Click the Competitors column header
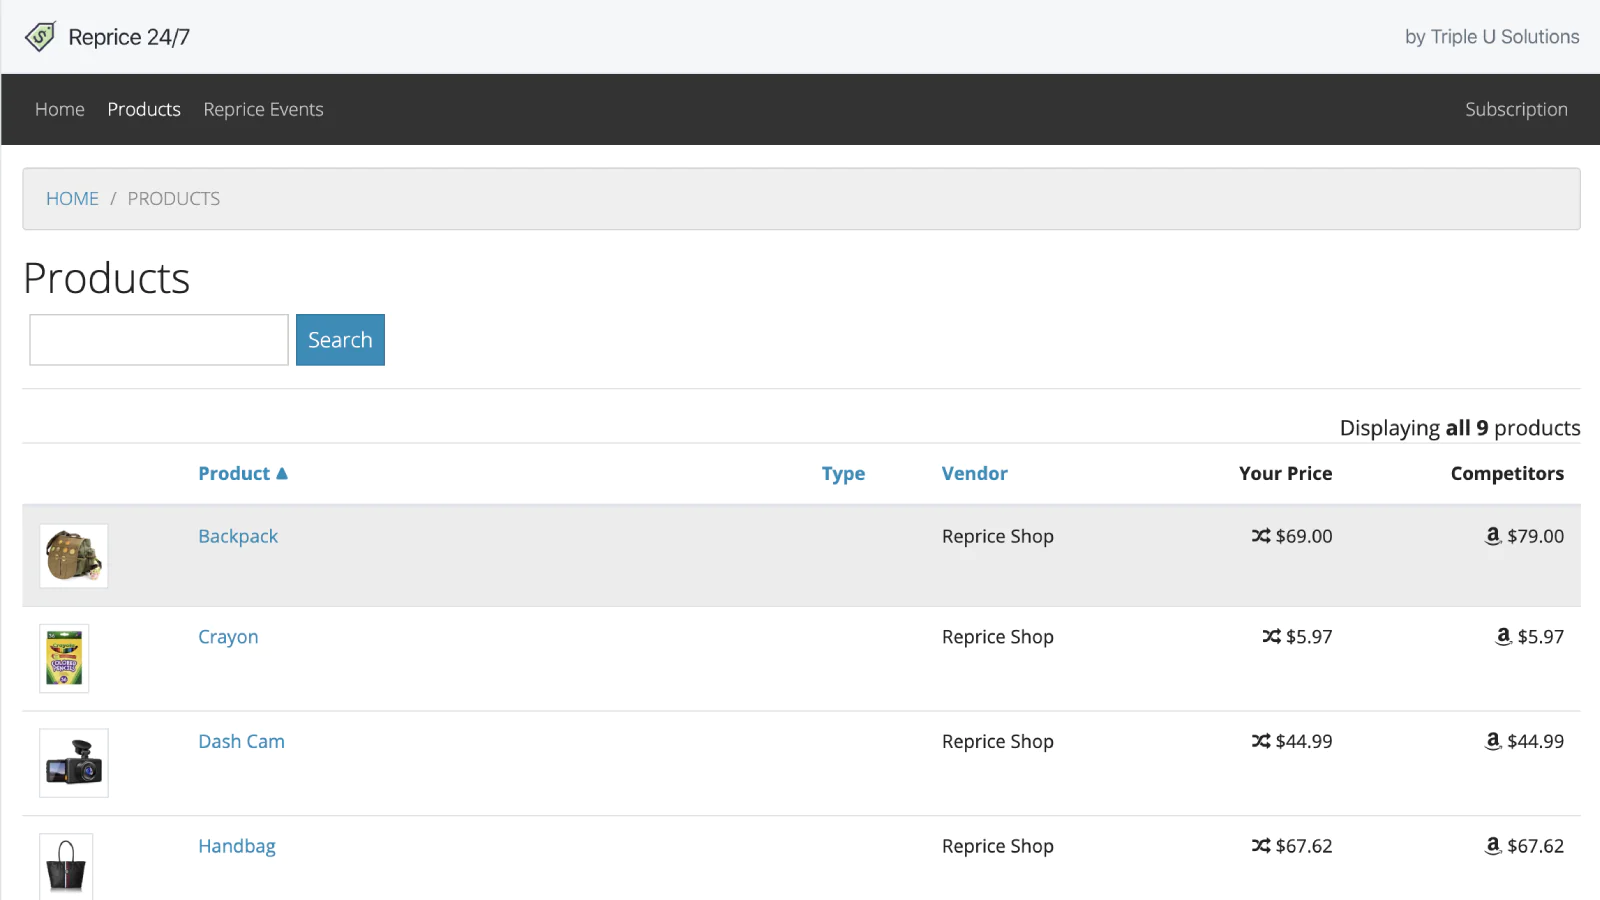The width and height of the screenshot is (1600, 900). click(x=1507, y=473)
